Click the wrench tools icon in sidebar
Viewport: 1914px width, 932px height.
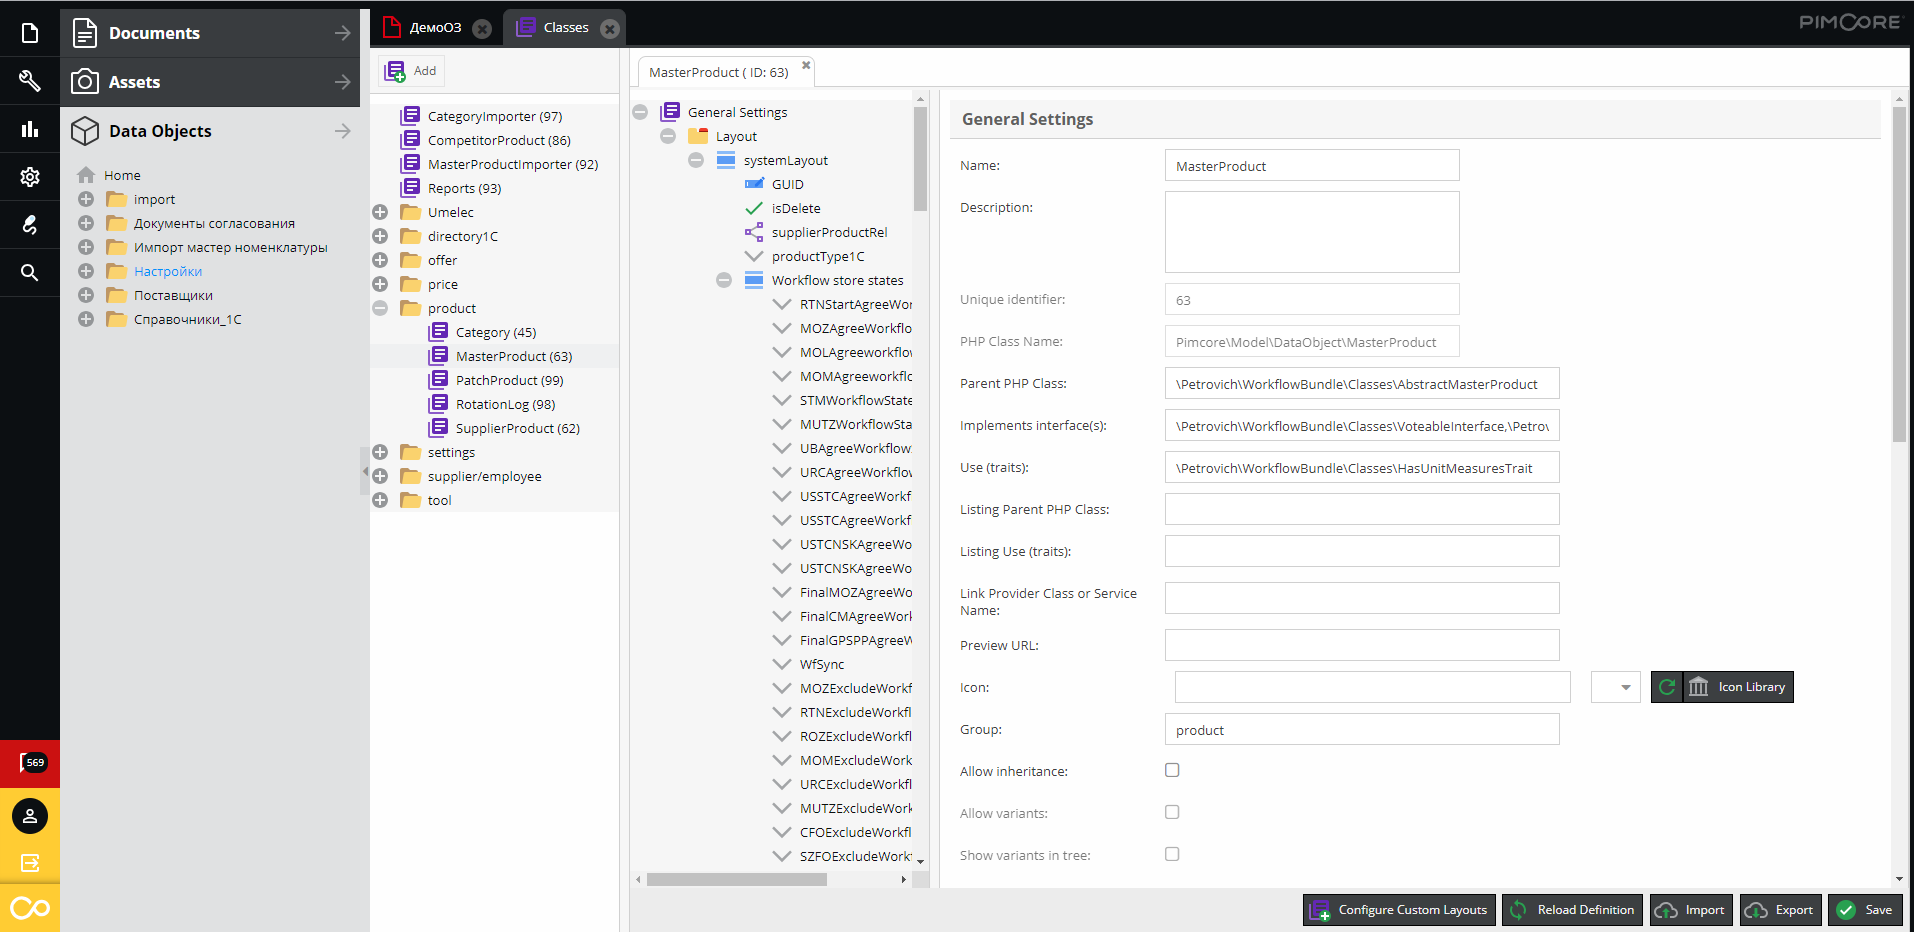30,81
